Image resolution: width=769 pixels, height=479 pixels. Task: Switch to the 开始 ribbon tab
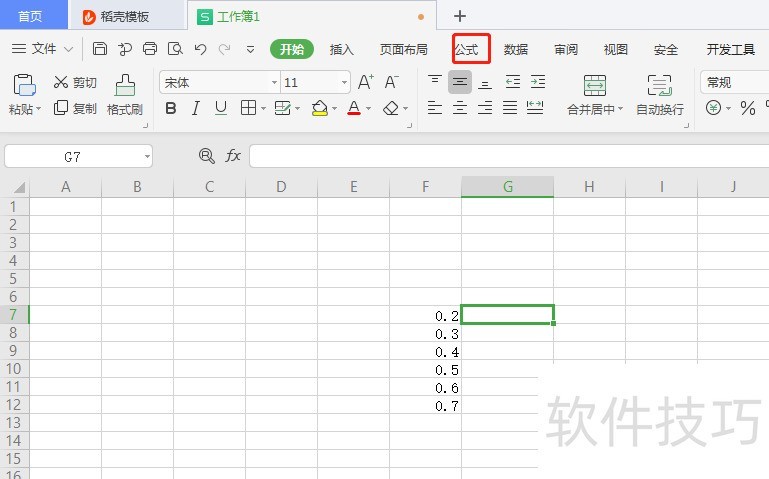292,49
